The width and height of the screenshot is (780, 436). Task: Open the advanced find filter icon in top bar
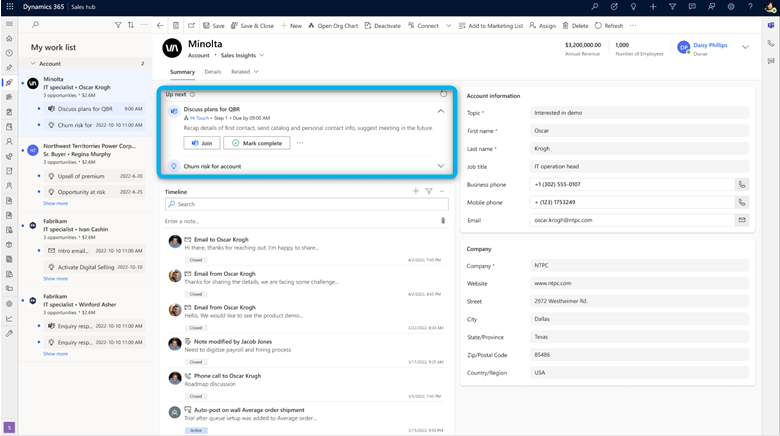coord(672,6)
